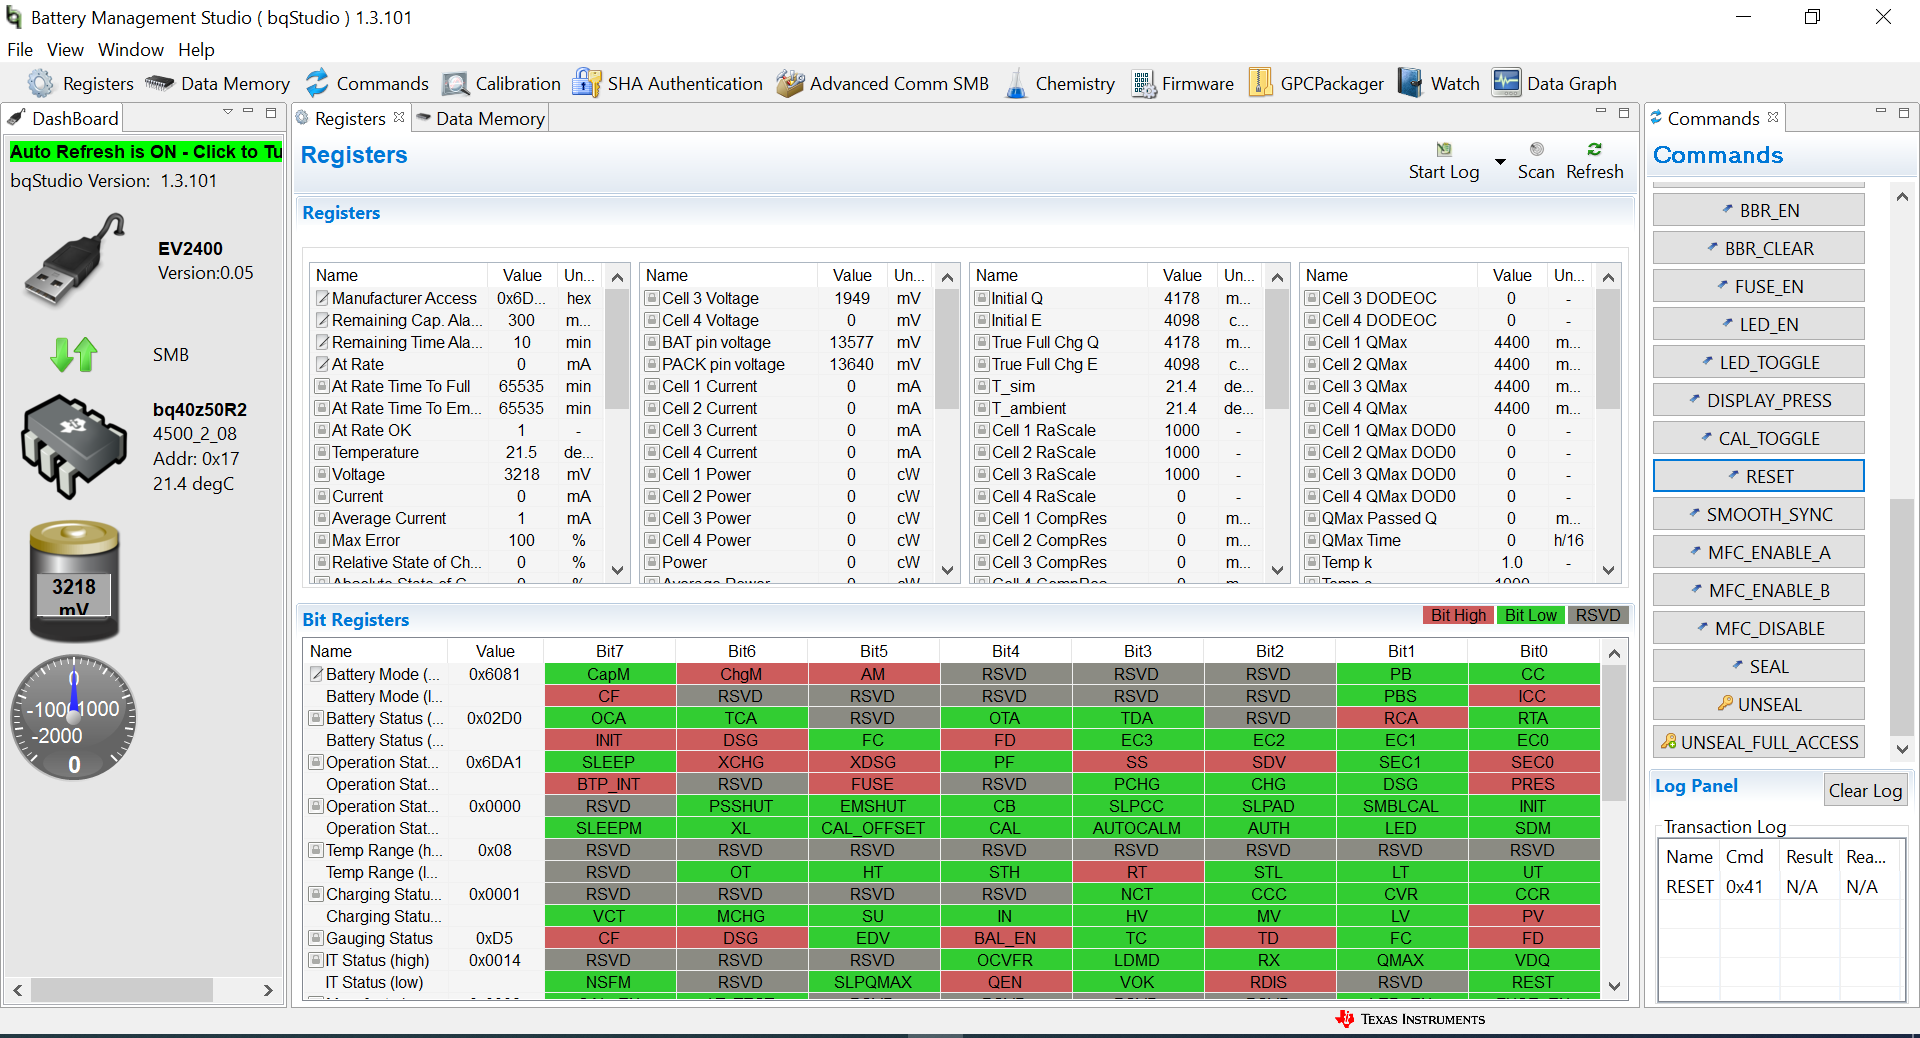
Task: Toggle the Cell 3 Voltage checkbox
Action: pyautogui.click(x=652, y=298)
